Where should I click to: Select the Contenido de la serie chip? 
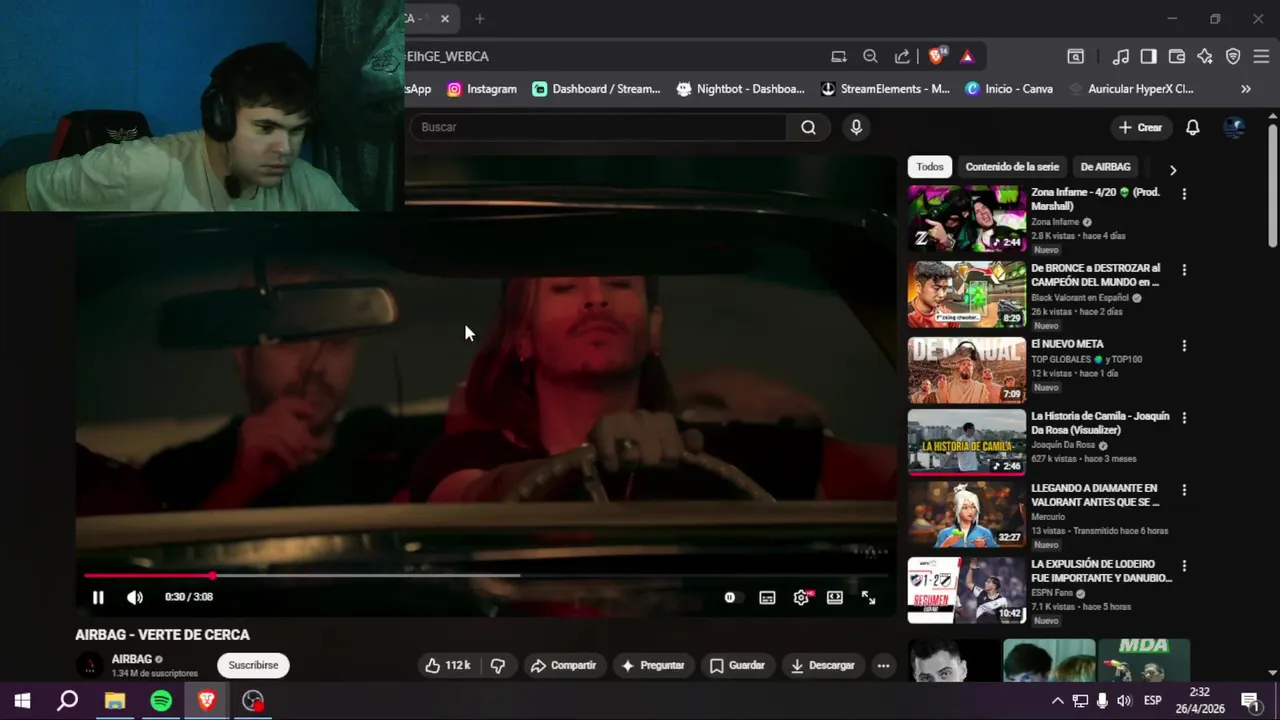pyautogui.click(x=1012, y=167)
